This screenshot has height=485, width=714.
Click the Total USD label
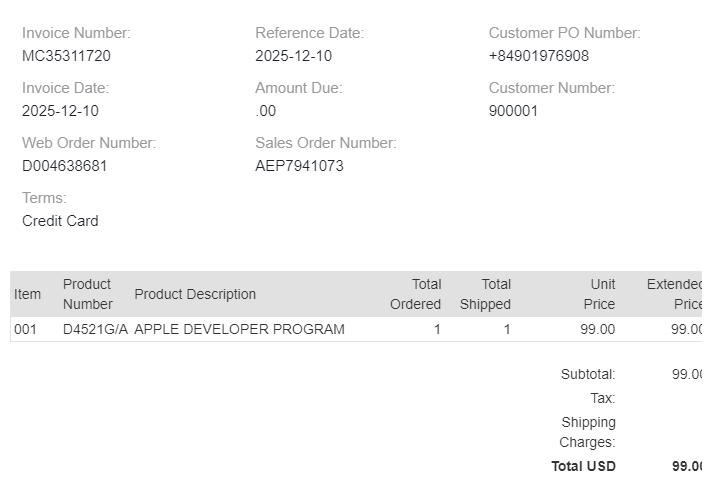(x=583, y=466)
